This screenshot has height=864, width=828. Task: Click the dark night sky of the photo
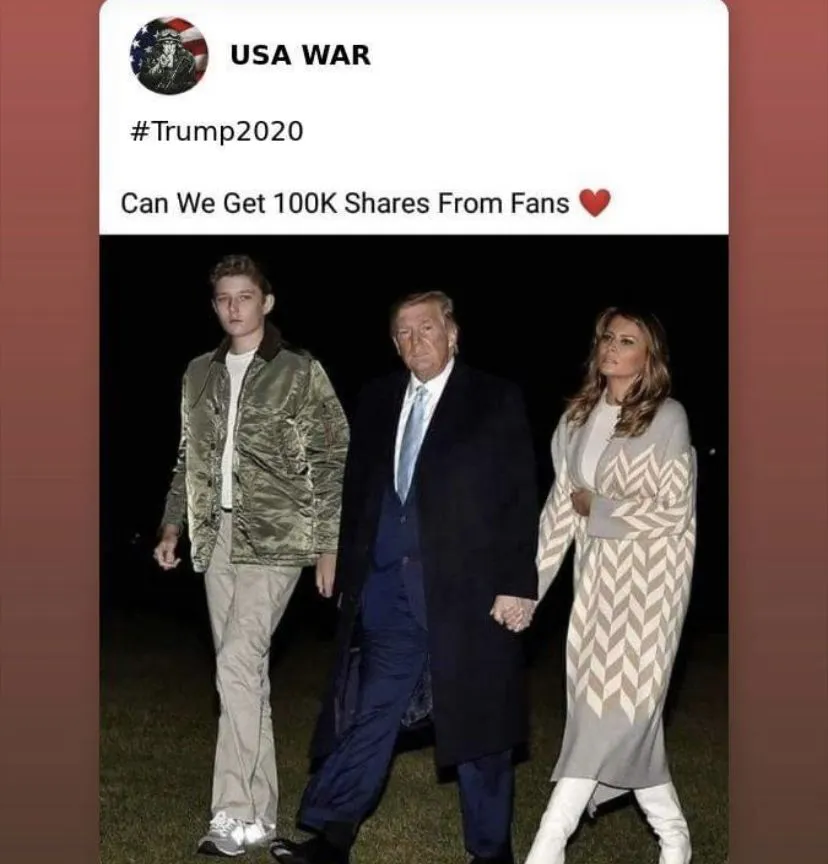tap(551, 270)
